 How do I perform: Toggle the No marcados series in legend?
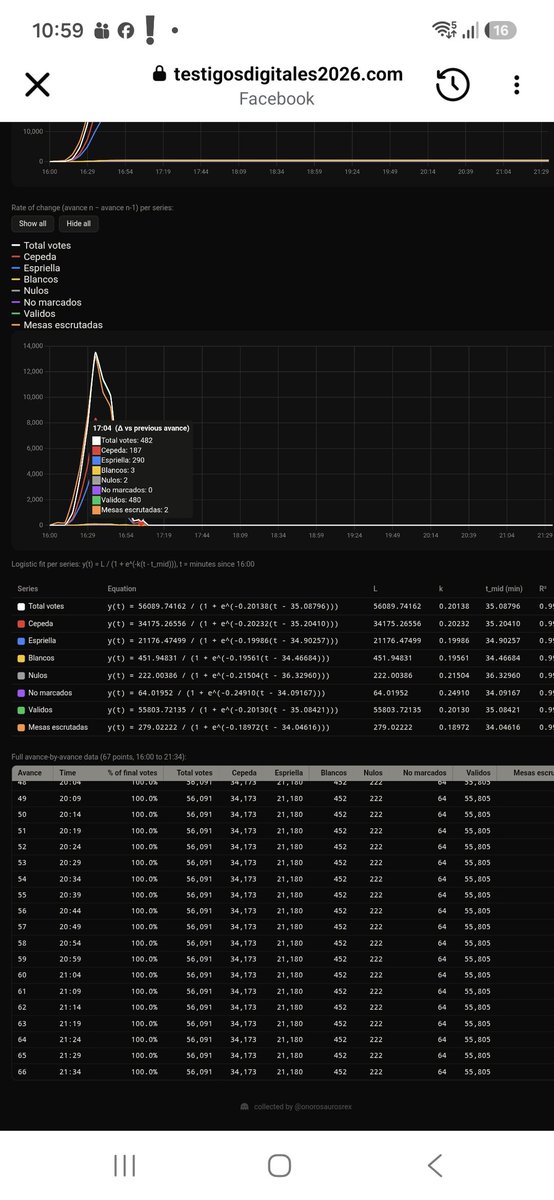pyautogui.click(x=46, y=302)
